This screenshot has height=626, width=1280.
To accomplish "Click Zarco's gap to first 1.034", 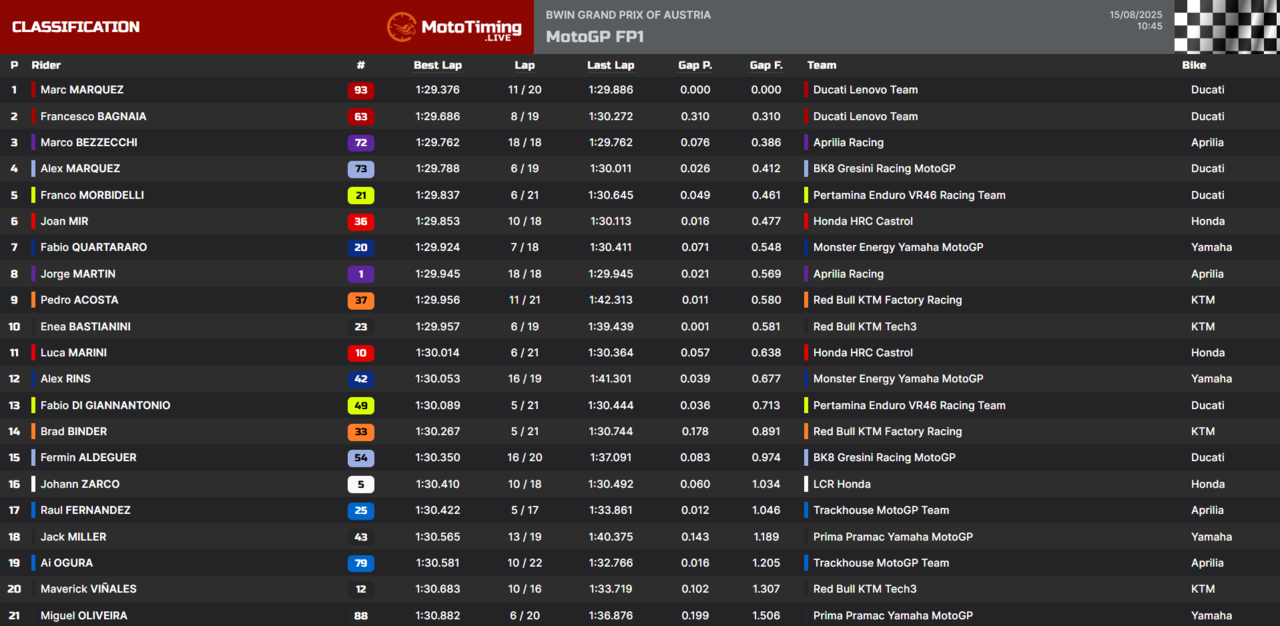I will coord(767,484).
